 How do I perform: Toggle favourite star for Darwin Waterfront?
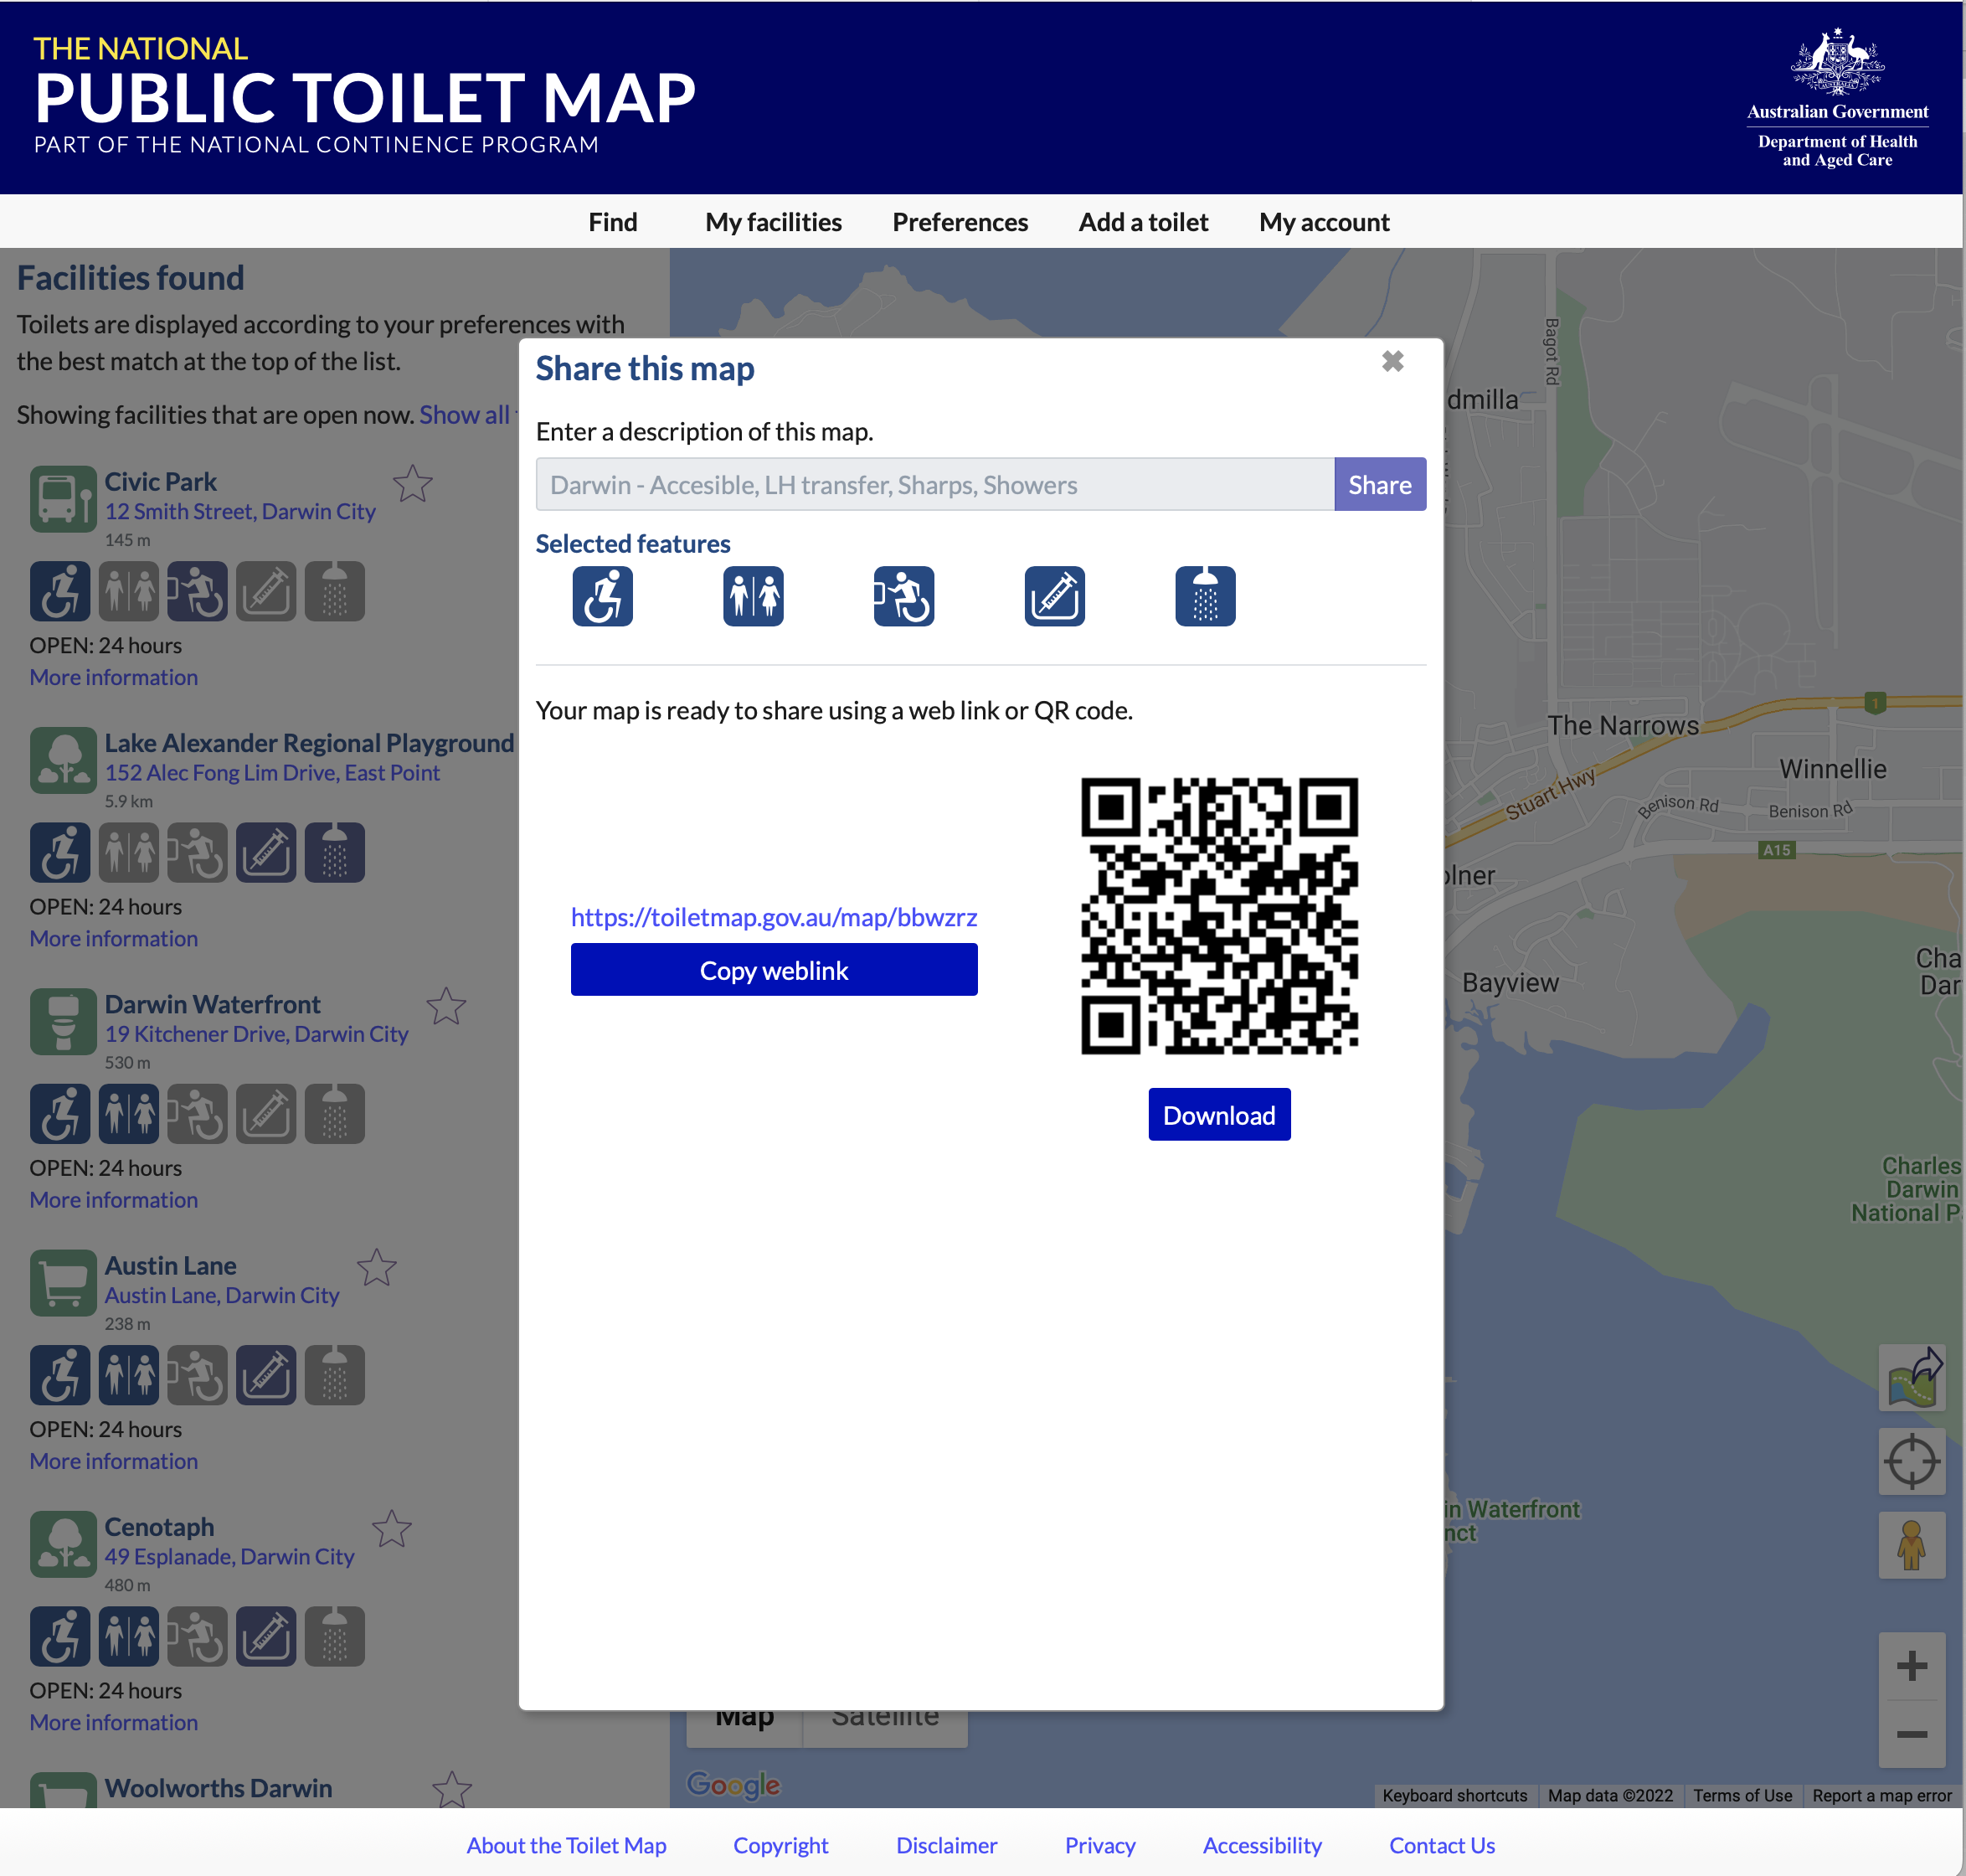[446, 1007]
